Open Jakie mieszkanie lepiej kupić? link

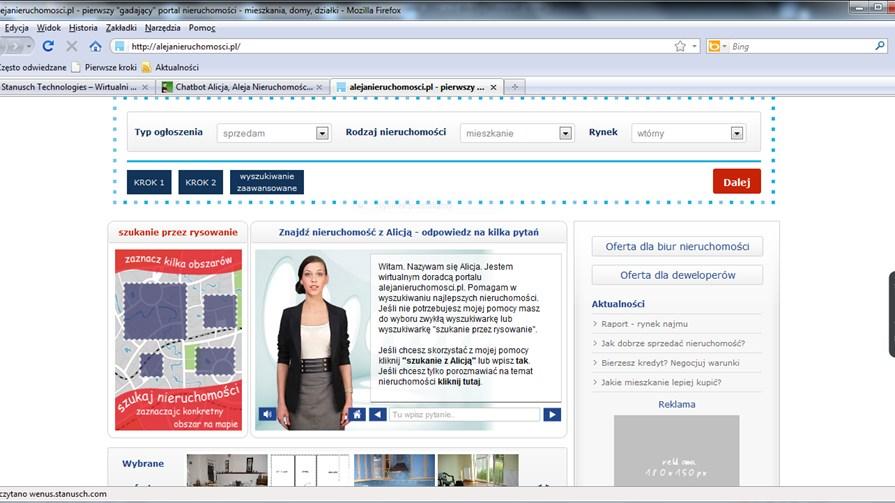click(661, 382)
